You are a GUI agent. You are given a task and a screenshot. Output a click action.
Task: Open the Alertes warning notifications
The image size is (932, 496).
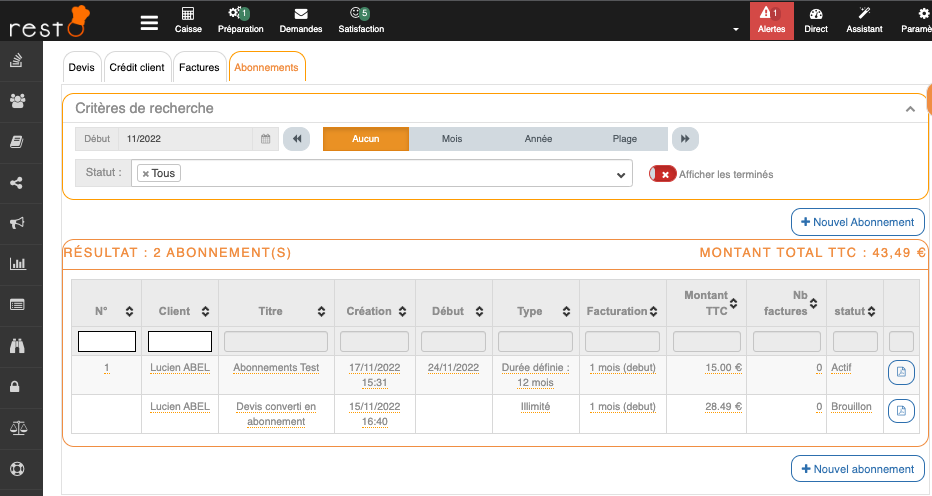click(771, 20)
